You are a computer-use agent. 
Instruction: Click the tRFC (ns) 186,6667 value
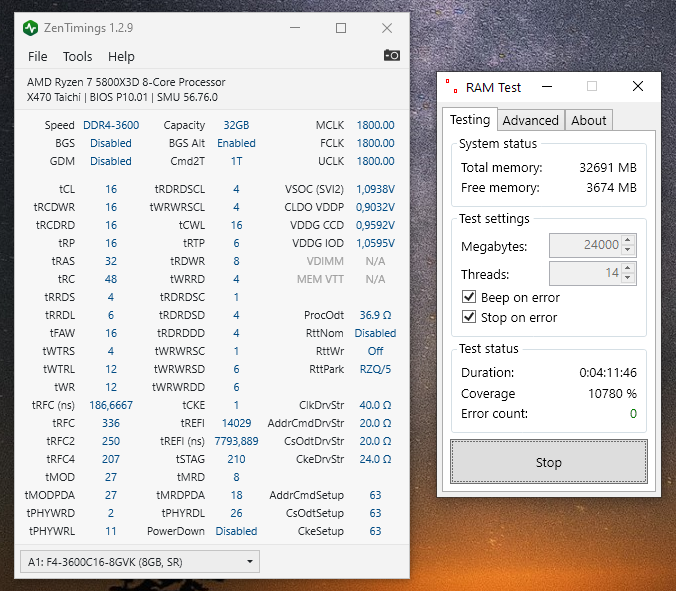[111, 405]
